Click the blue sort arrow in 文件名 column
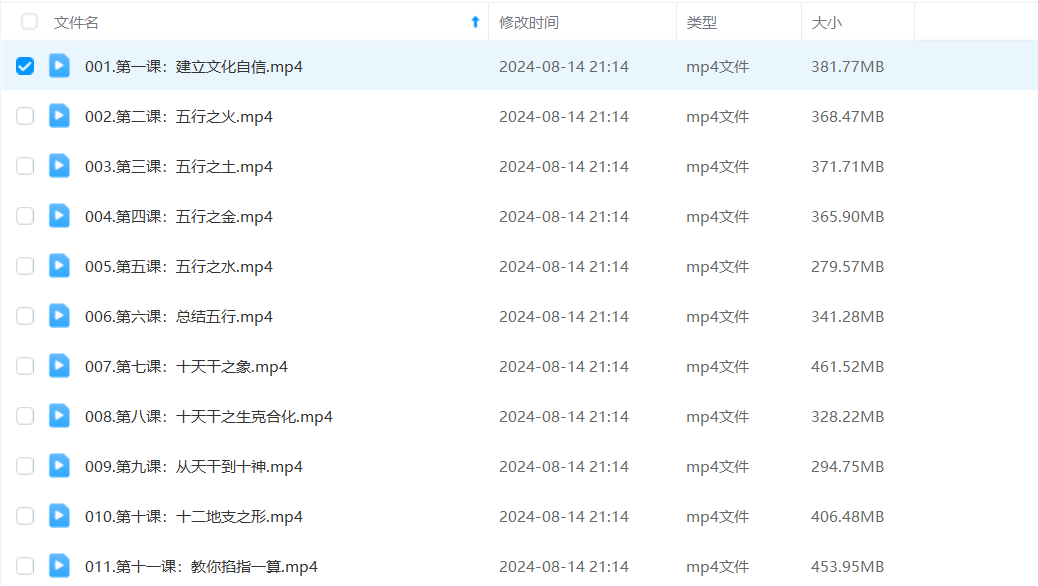The width and height of the screenshot is (1038, 586). pyautogui.click(x=475, y=22)
